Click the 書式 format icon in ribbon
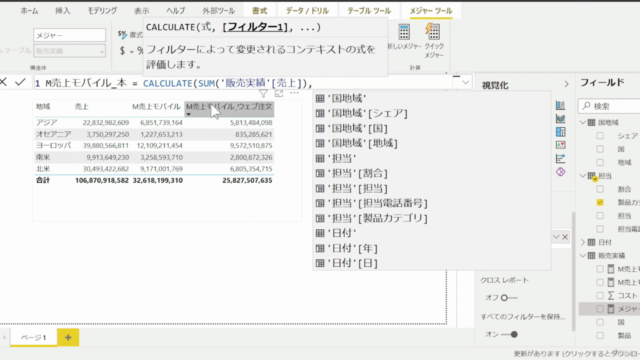 [x=122, y=35]
